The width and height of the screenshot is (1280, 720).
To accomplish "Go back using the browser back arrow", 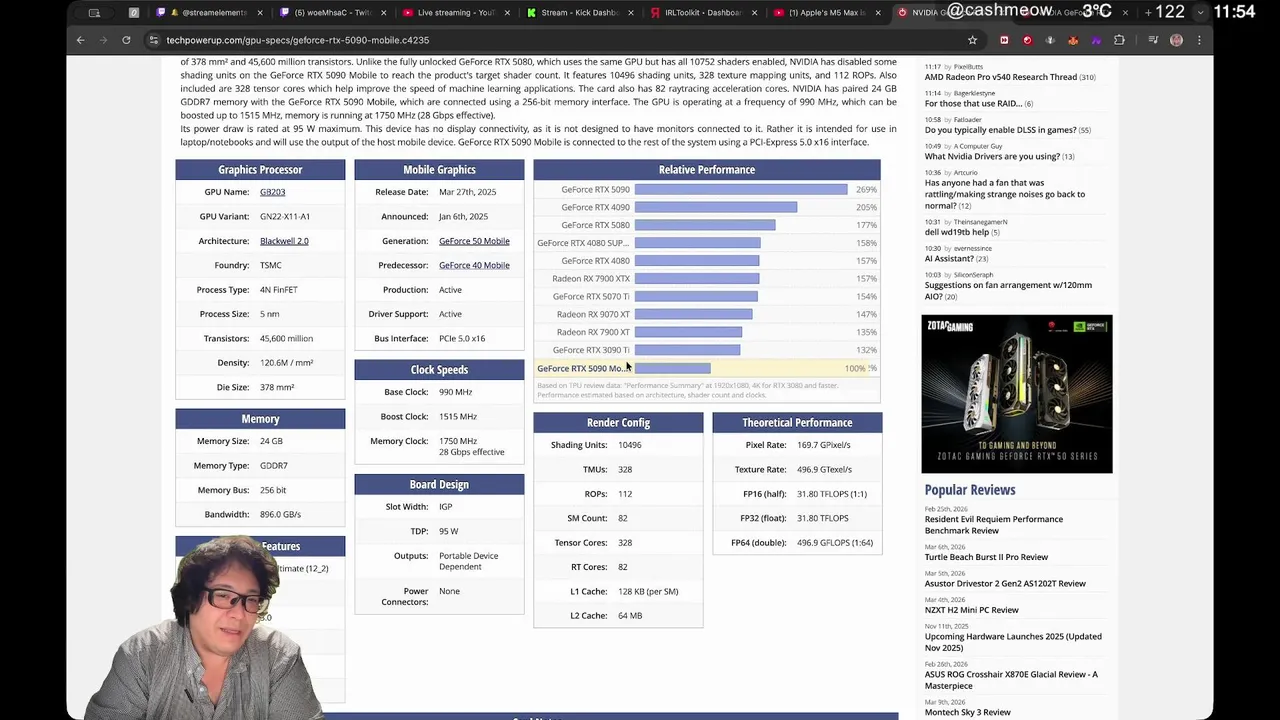I will 81,40.
